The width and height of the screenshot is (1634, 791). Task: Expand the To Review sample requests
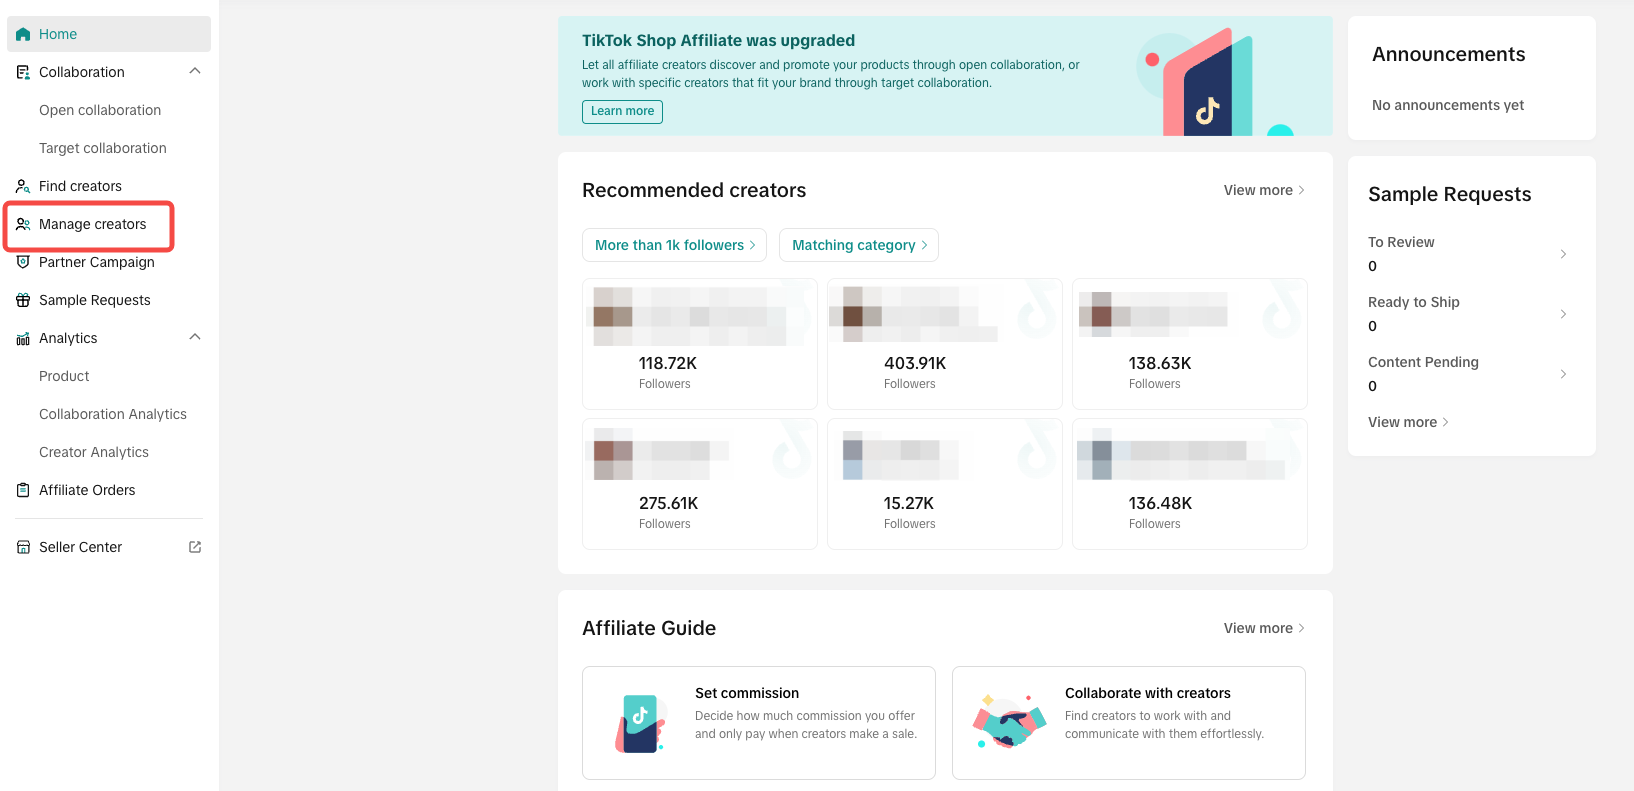(x=1563, y=254)
